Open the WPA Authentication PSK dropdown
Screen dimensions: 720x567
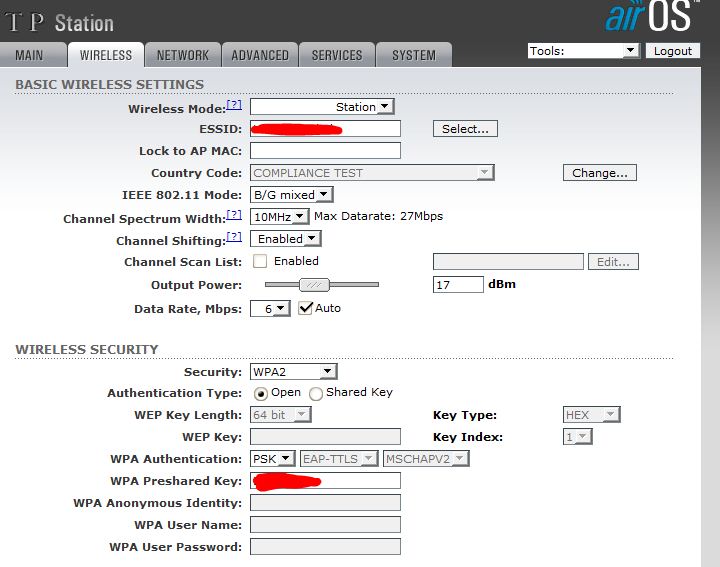pos(273,459)
